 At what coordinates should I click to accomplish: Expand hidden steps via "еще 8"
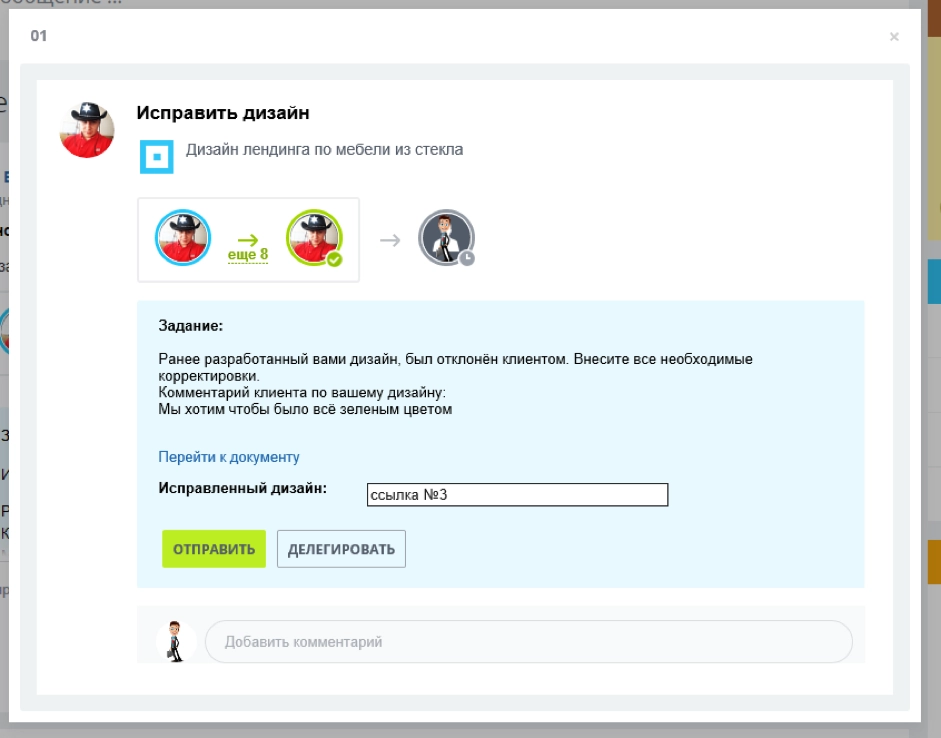[248, 255]
